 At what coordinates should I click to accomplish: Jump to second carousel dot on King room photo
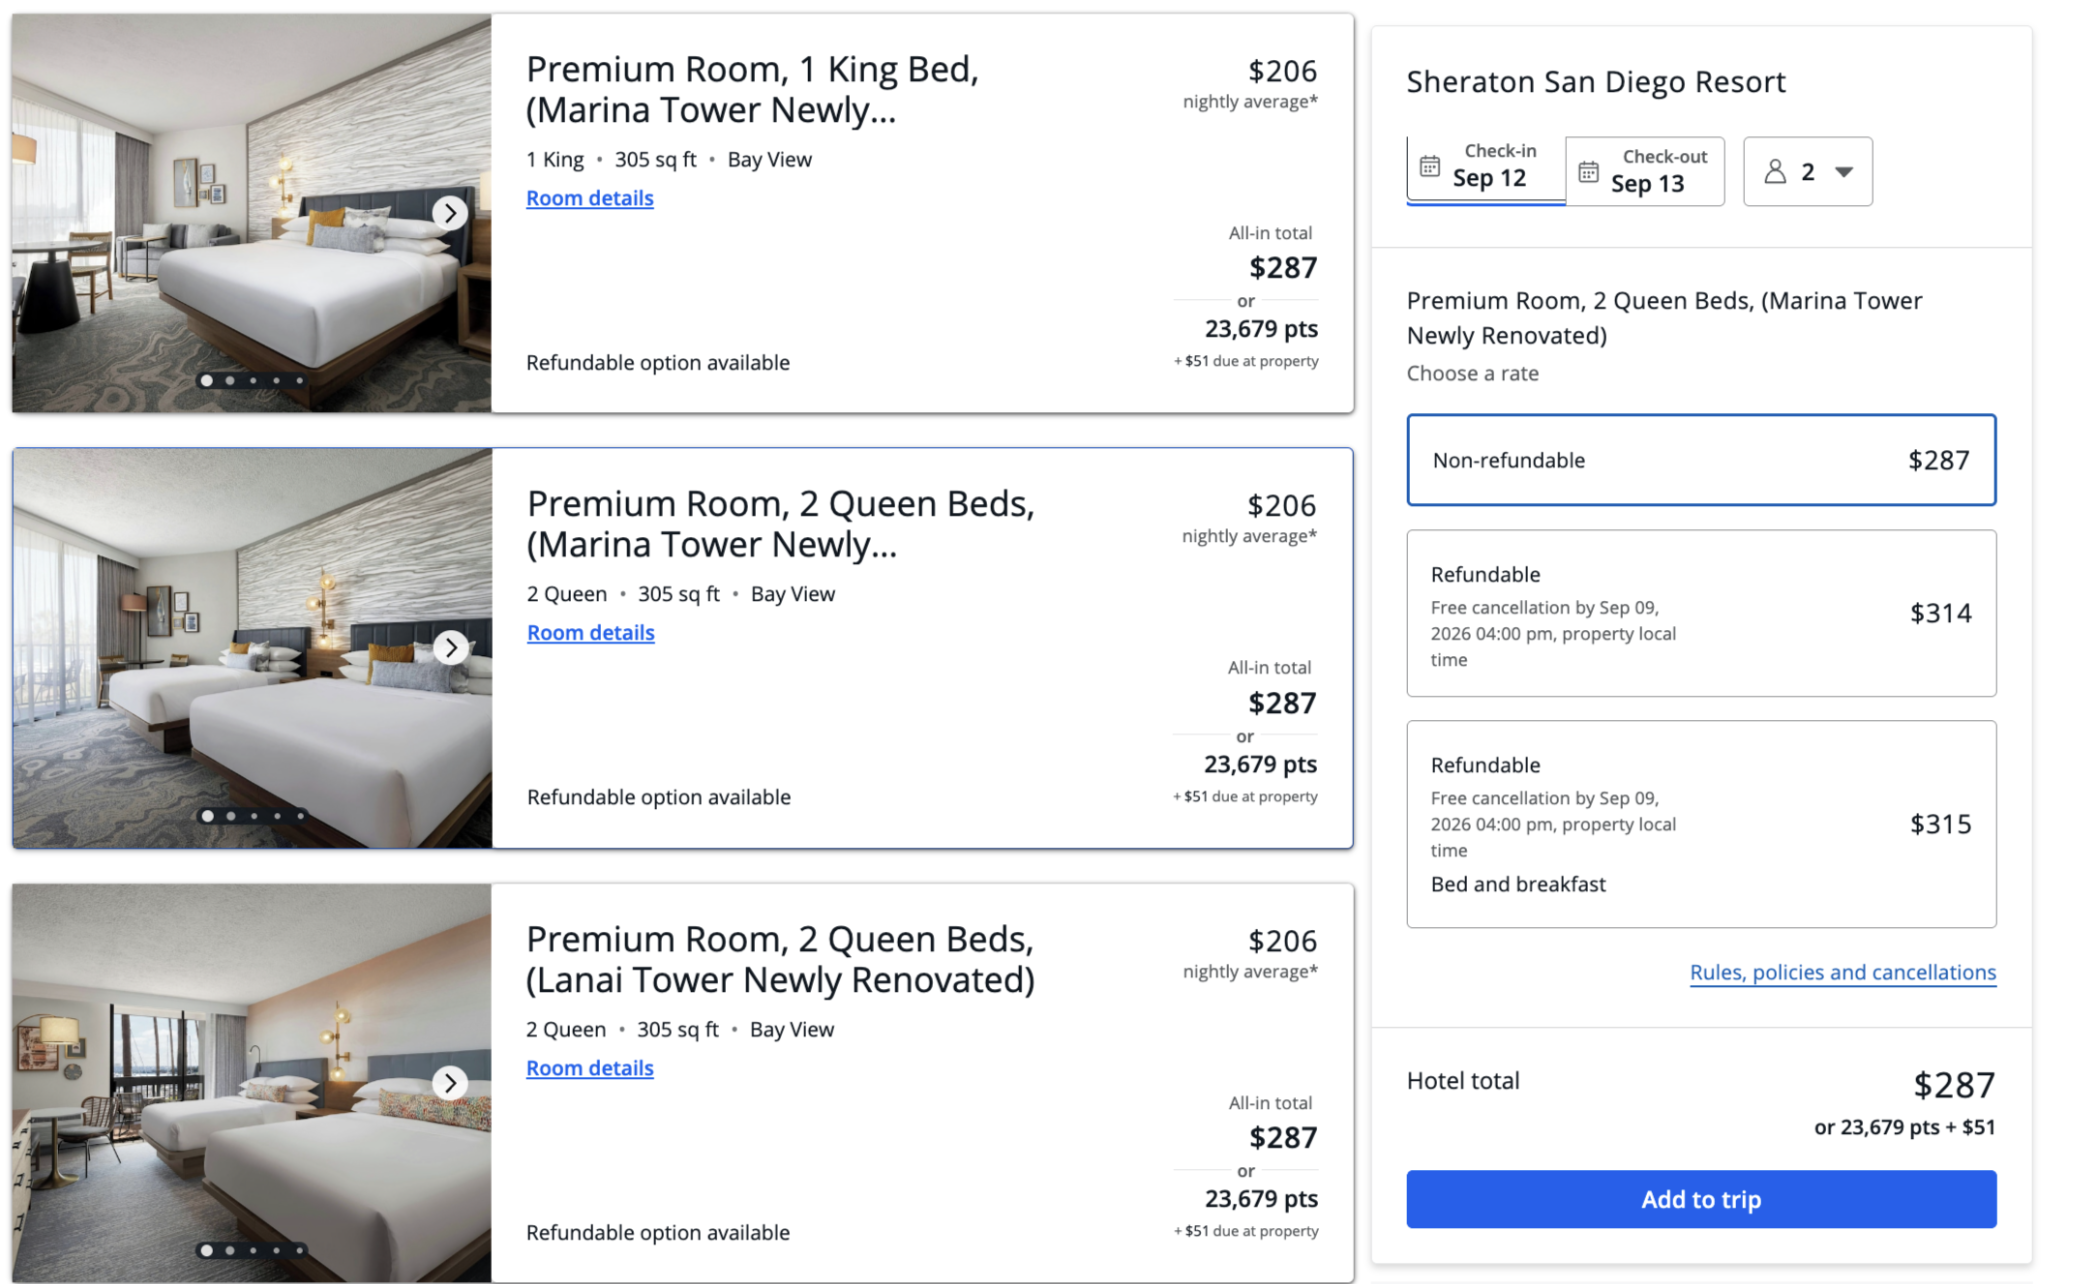click(230, 381)
